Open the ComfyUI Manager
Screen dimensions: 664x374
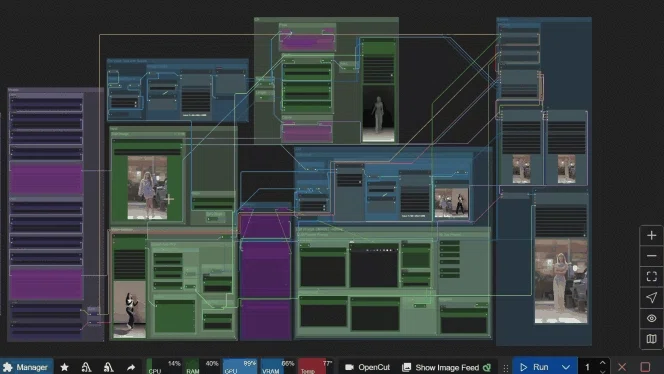coord(26,367)
